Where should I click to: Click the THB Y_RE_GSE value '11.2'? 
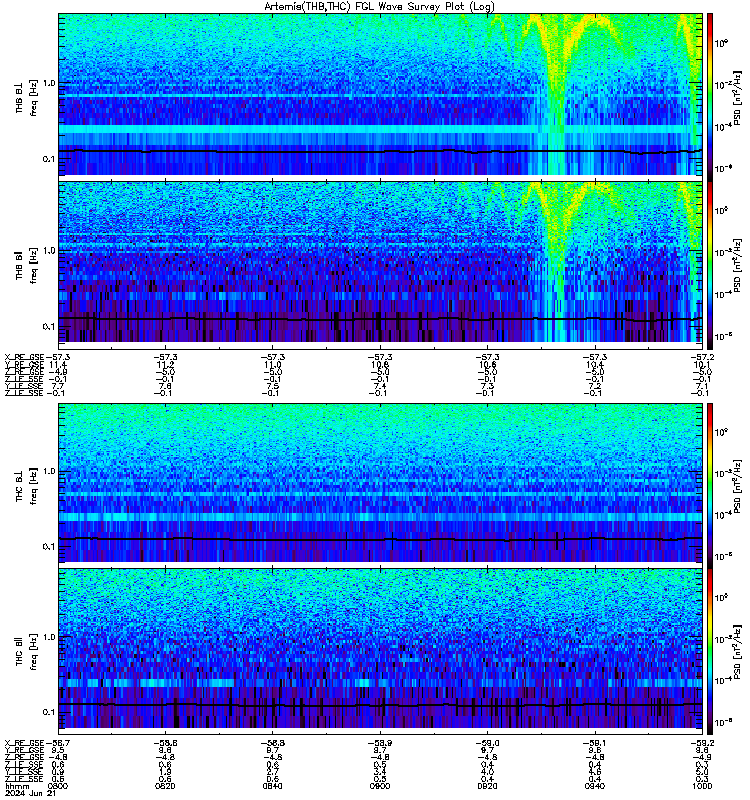[x=165, y=364]
